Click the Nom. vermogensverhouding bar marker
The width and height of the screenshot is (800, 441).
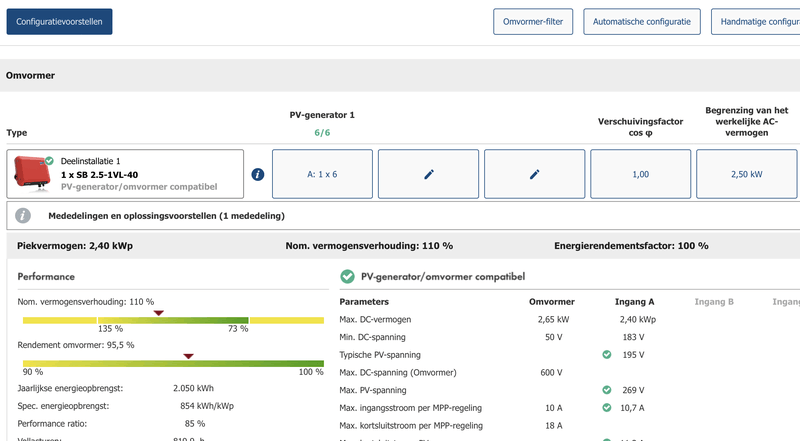tap(157, 312)
